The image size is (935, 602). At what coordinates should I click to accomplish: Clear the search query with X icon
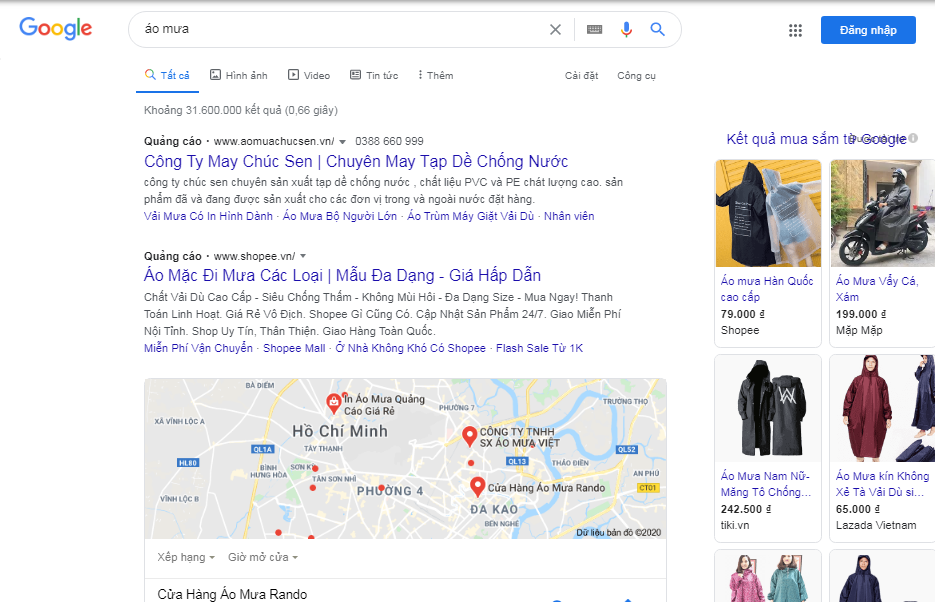555,29
